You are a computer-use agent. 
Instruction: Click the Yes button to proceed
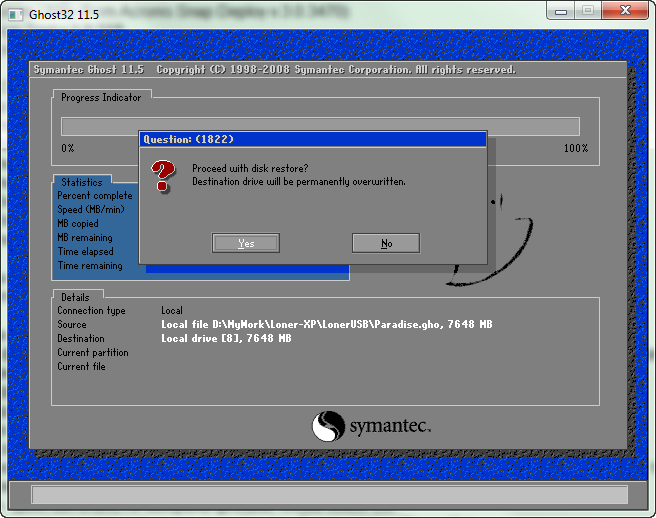tap(246, 243)
